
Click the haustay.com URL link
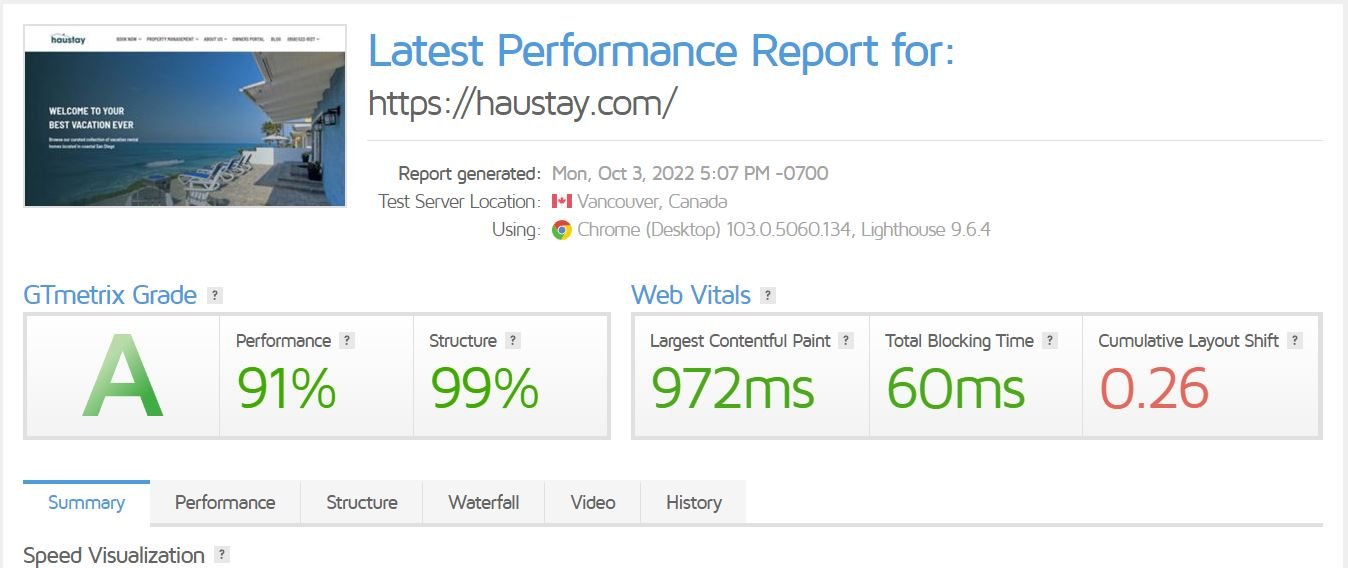(x=523, y=102)
